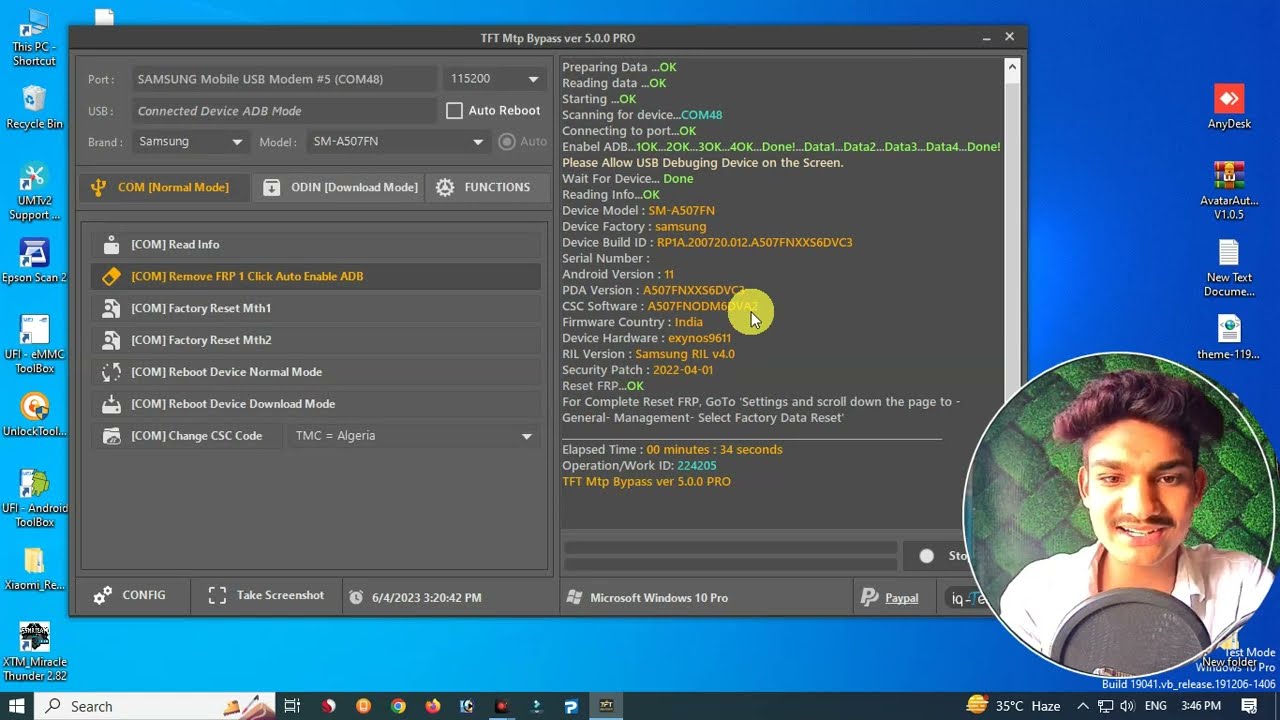
Task: Open AvatarAut V1.0.5 archive icon
Action: pyautogui.click(x=1229, y=190)
